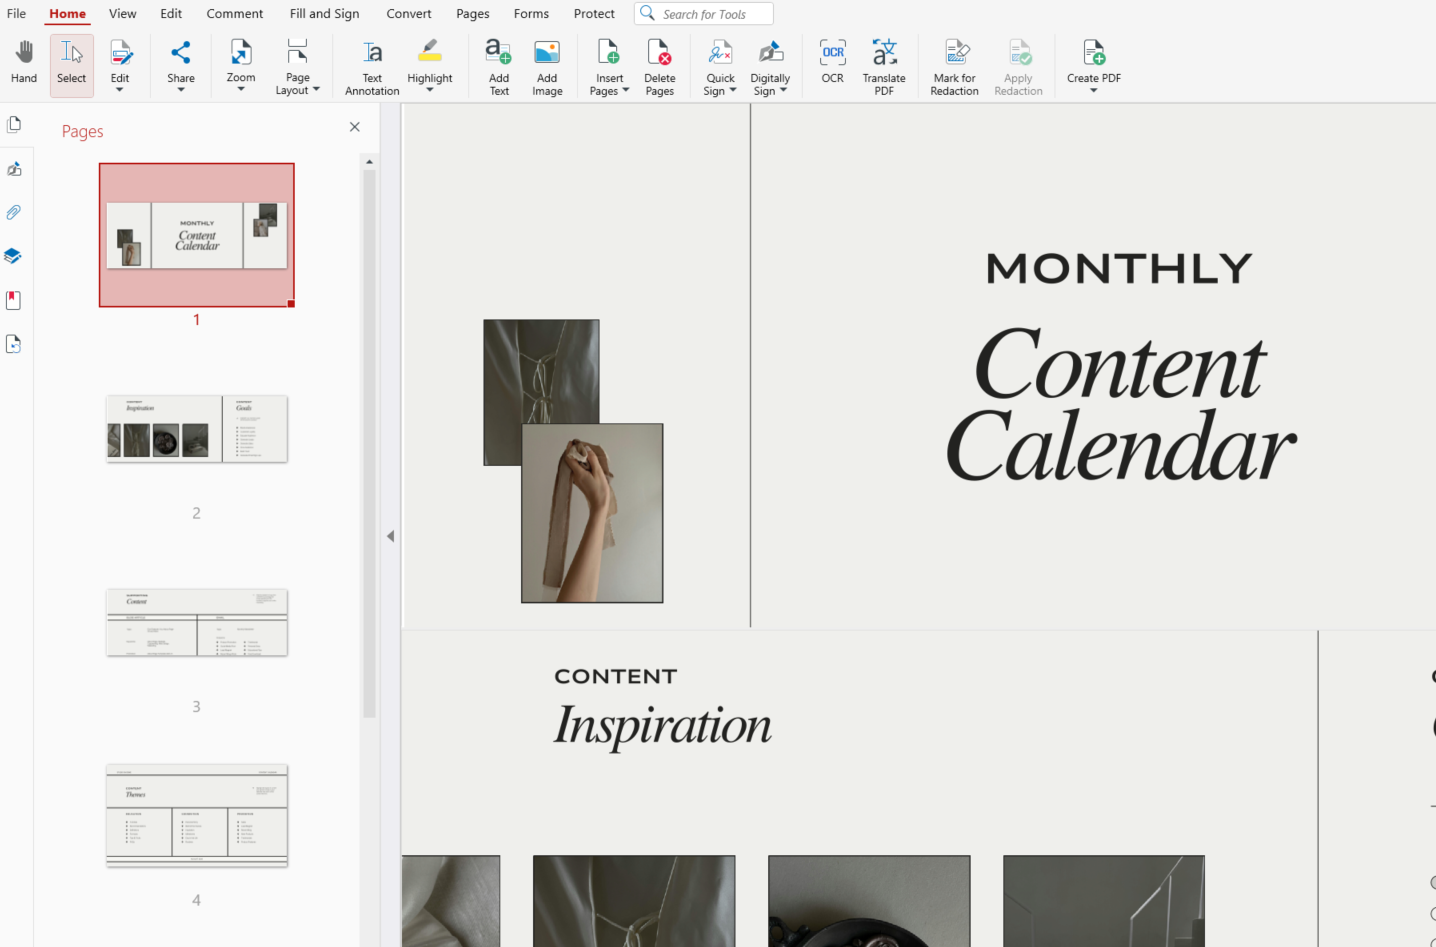1436x947 pixels.
Task: Click the Delete Pages icon
Action: click(x=659, y=53)
